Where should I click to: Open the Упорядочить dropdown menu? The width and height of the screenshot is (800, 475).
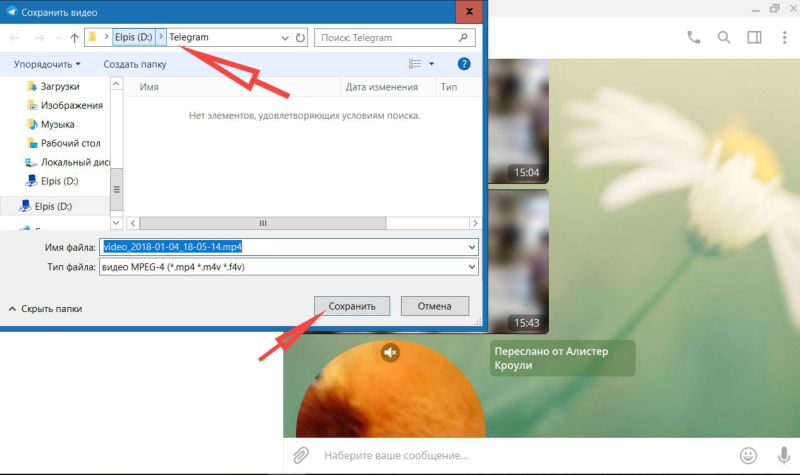[x=47, y=64]
